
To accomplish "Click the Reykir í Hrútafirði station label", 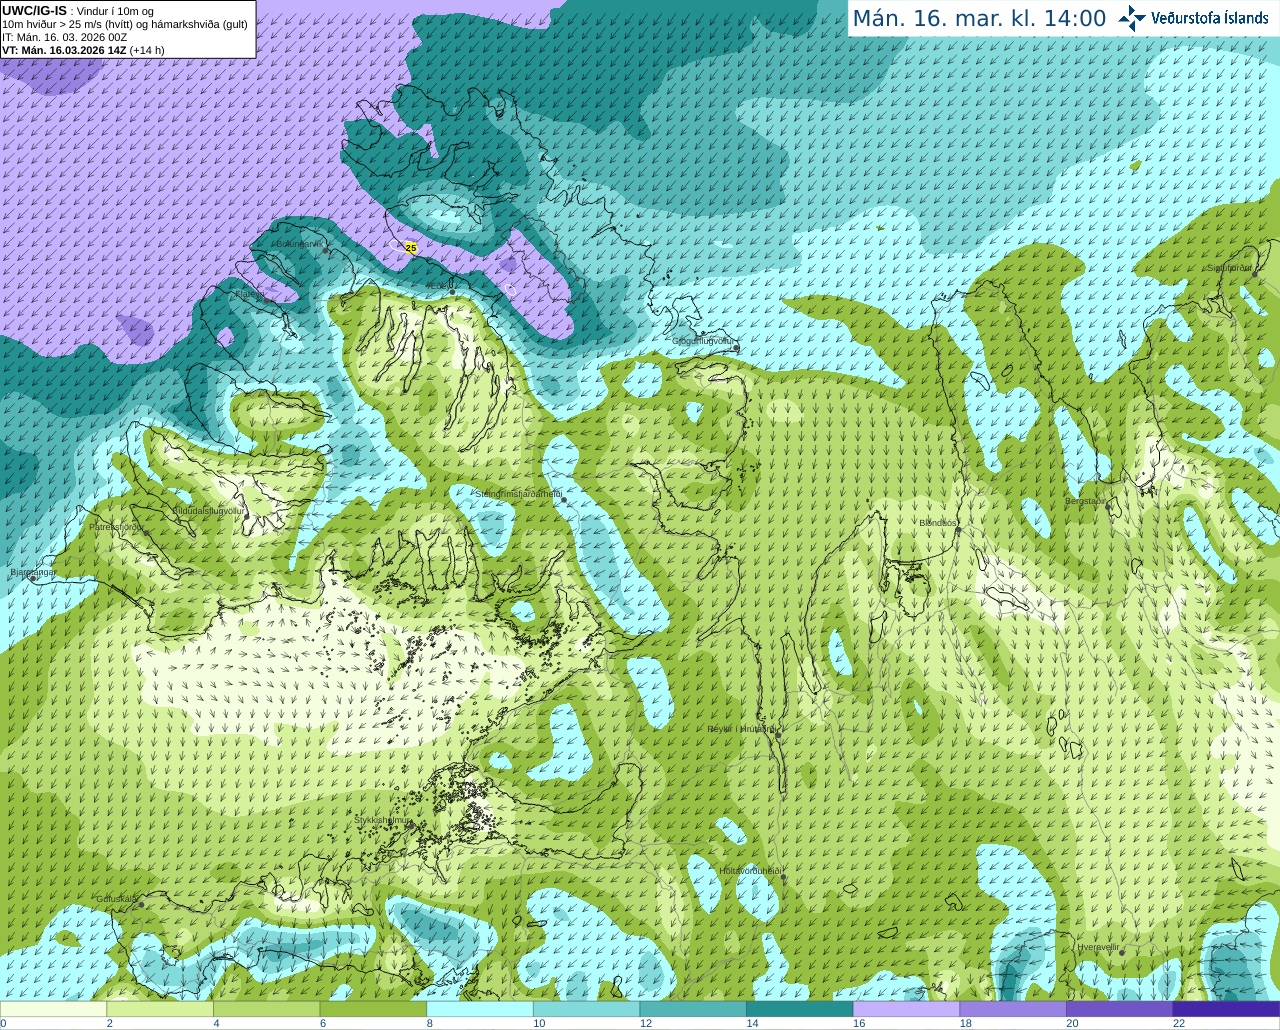I will (741, 729).
